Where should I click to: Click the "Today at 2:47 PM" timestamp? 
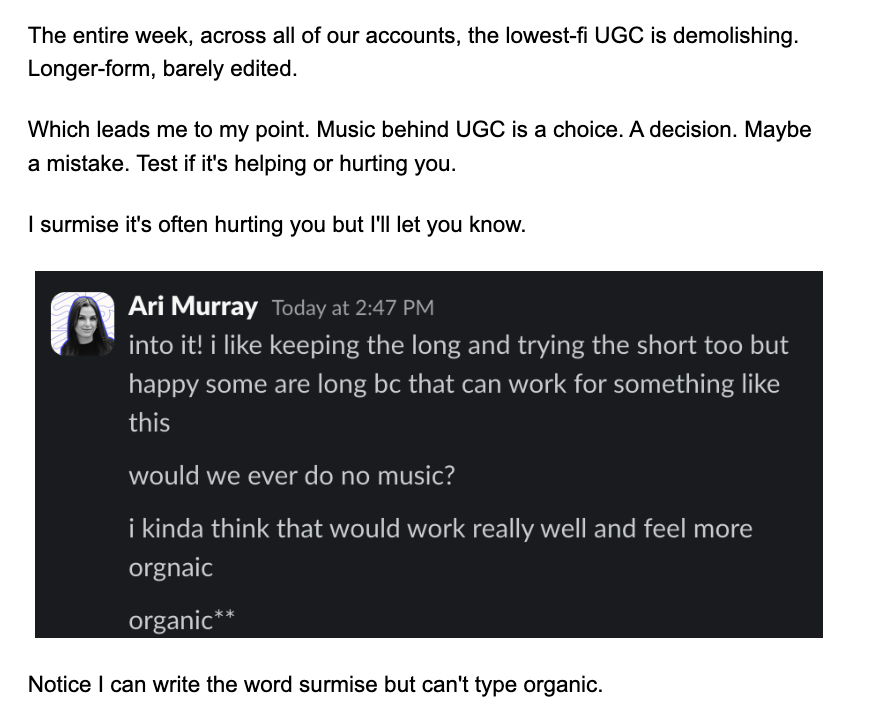coord(352,308)
